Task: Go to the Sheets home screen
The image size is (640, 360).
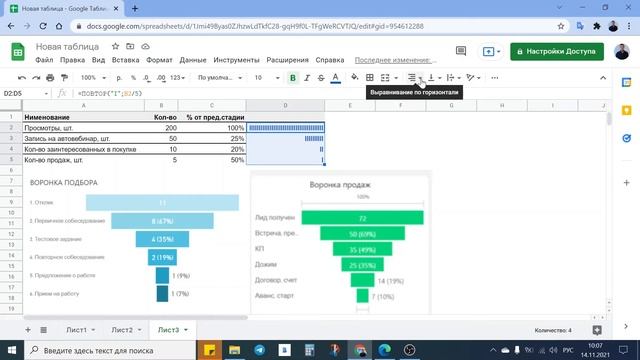Action: (18, 52)
